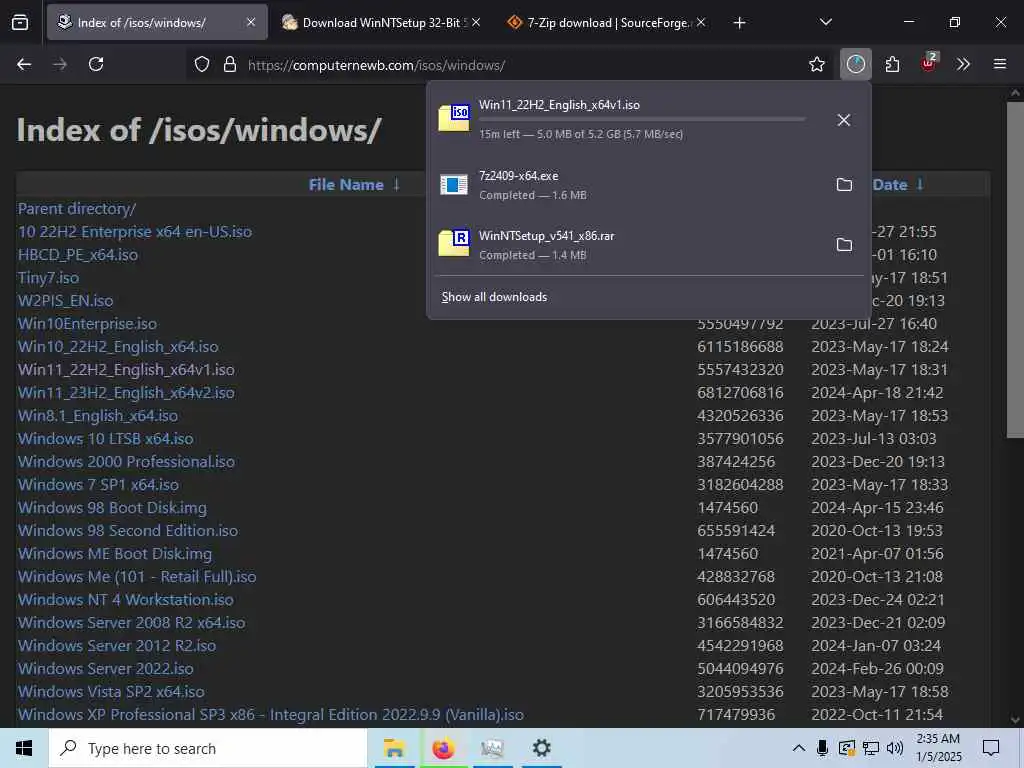Click Win8.1_English_x64.iso link
Screen dimensions: 1024x768
click(98, 415)
